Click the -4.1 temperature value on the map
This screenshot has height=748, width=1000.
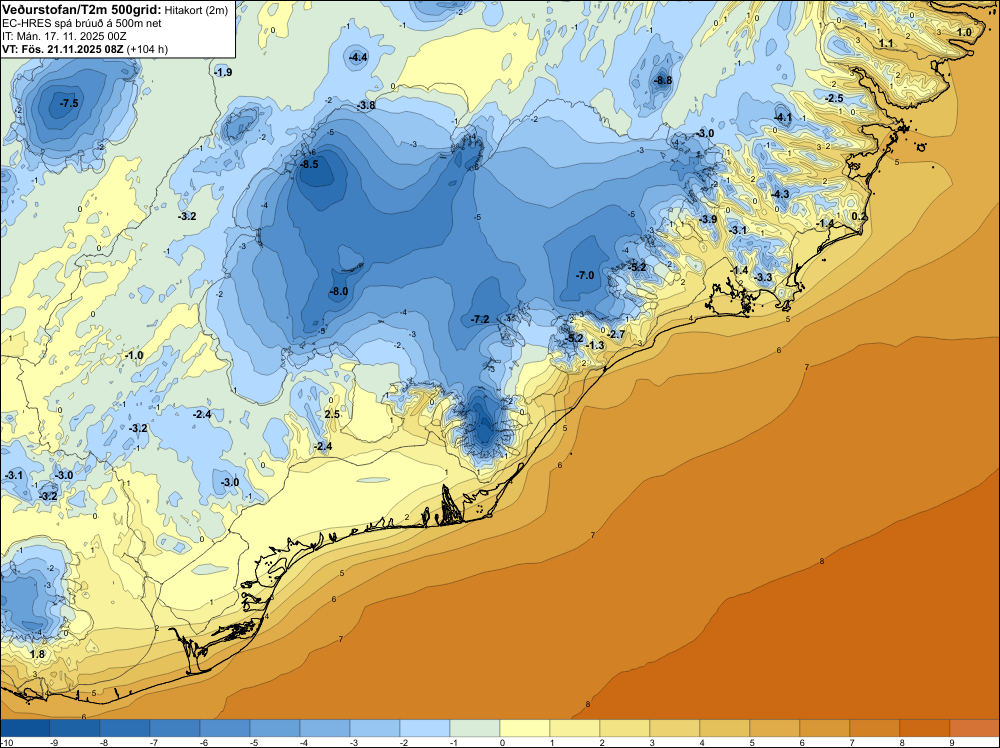(x=783, y=117)
